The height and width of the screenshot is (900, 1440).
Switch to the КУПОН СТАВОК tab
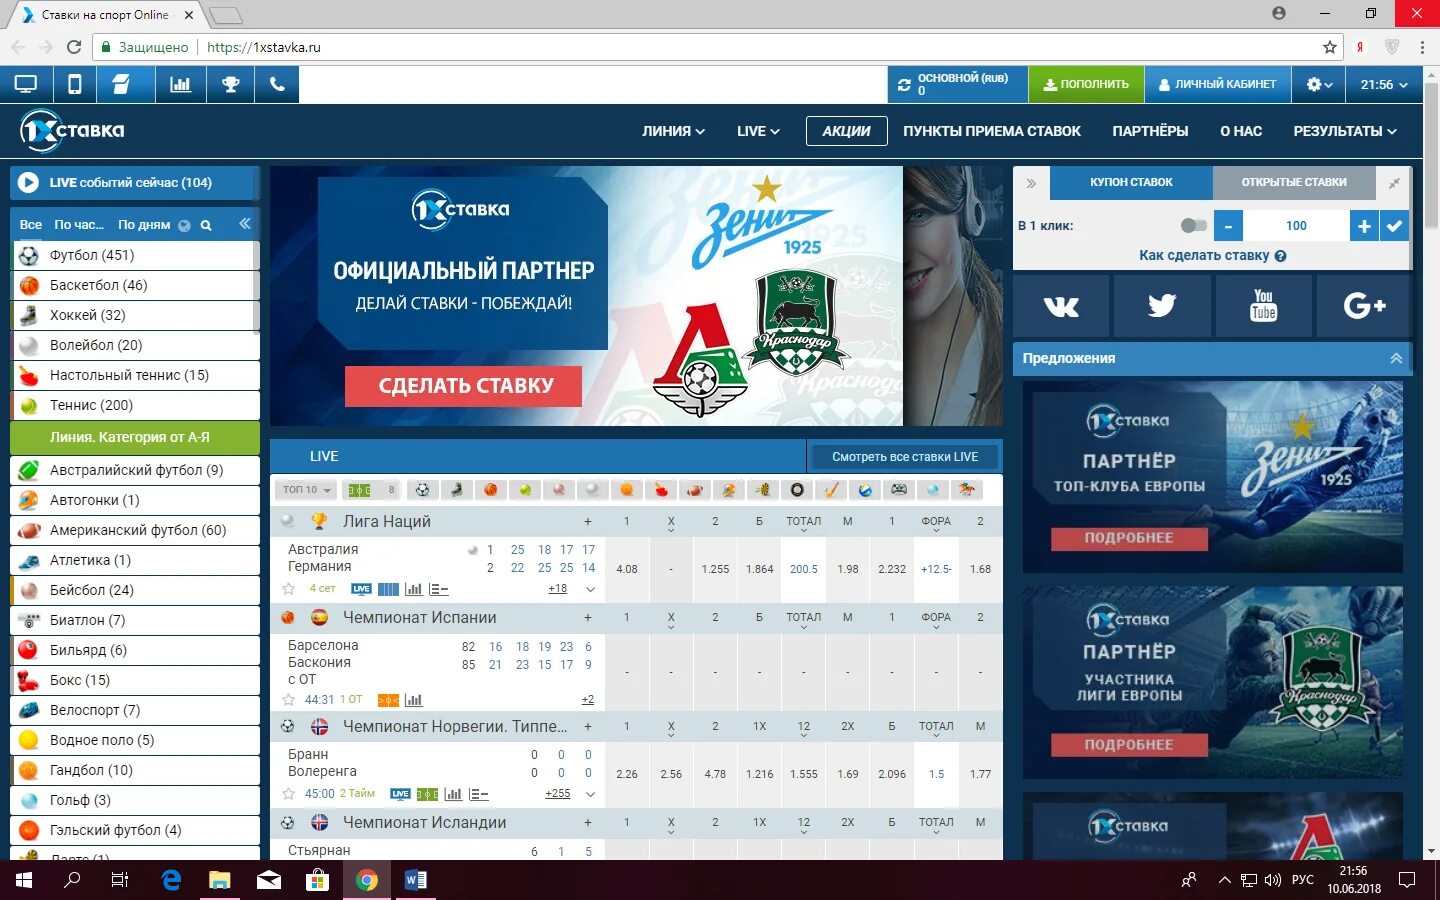(1131, 183)
